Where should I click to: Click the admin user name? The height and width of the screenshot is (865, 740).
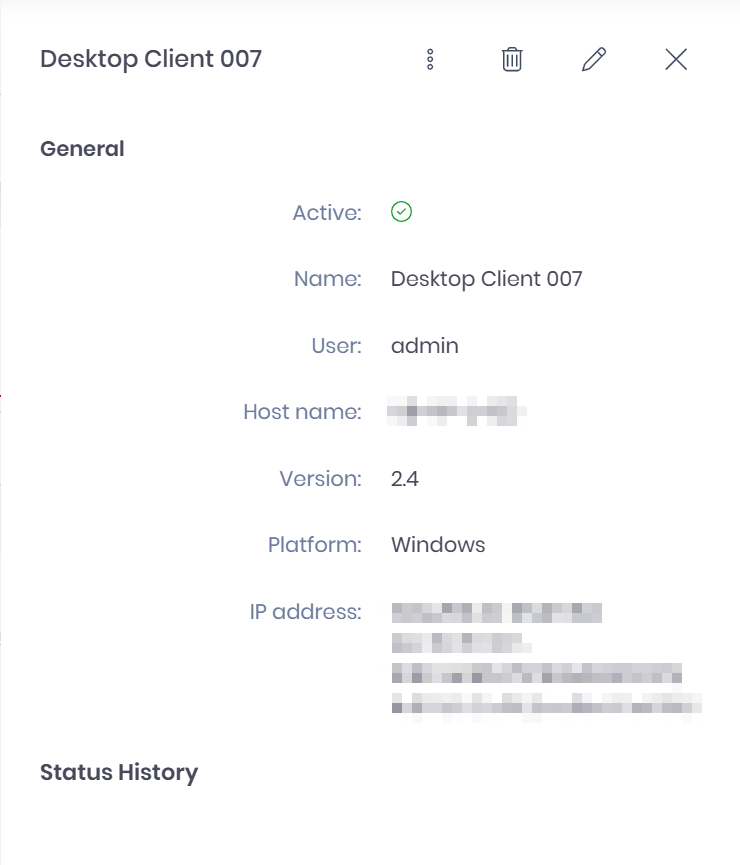click(424, 345)
